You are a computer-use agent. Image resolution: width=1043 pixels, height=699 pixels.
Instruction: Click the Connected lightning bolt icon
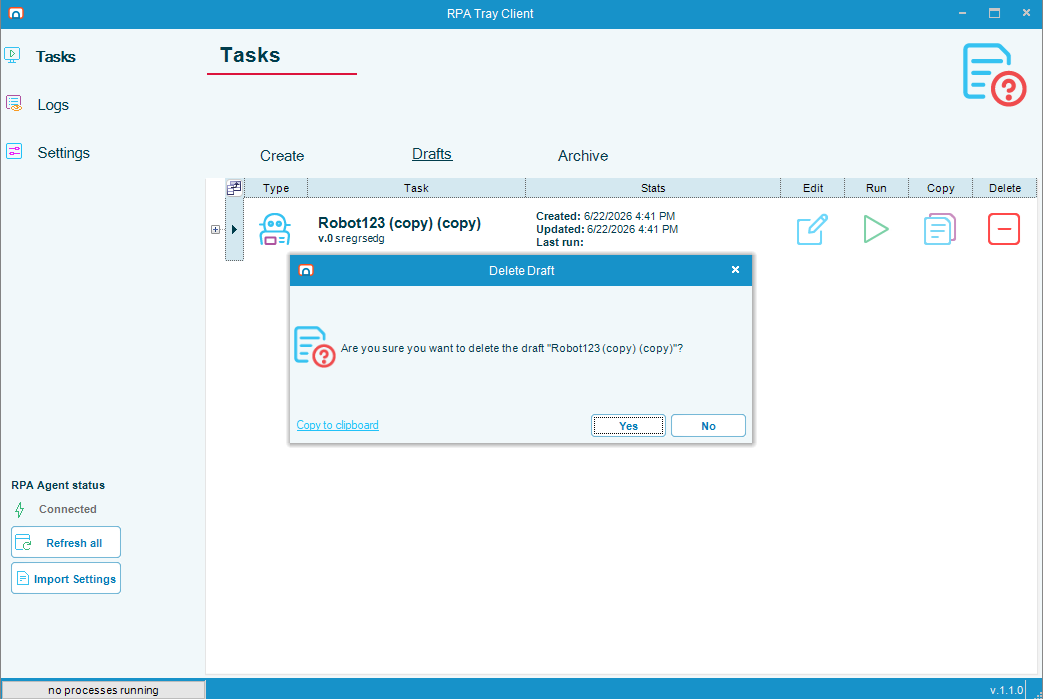click(20, 509)
